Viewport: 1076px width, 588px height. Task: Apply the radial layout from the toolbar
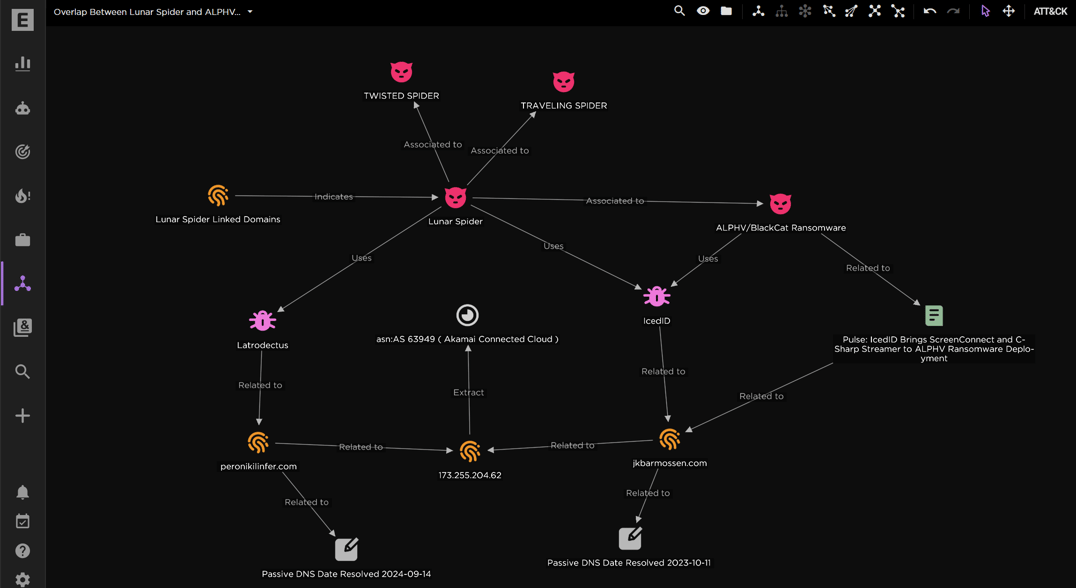804,11
